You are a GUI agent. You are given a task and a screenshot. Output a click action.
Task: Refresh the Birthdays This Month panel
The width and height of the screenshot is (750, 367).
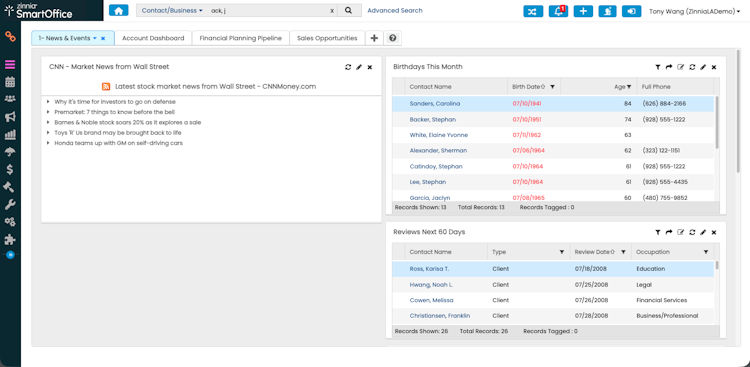coord(692,67)
